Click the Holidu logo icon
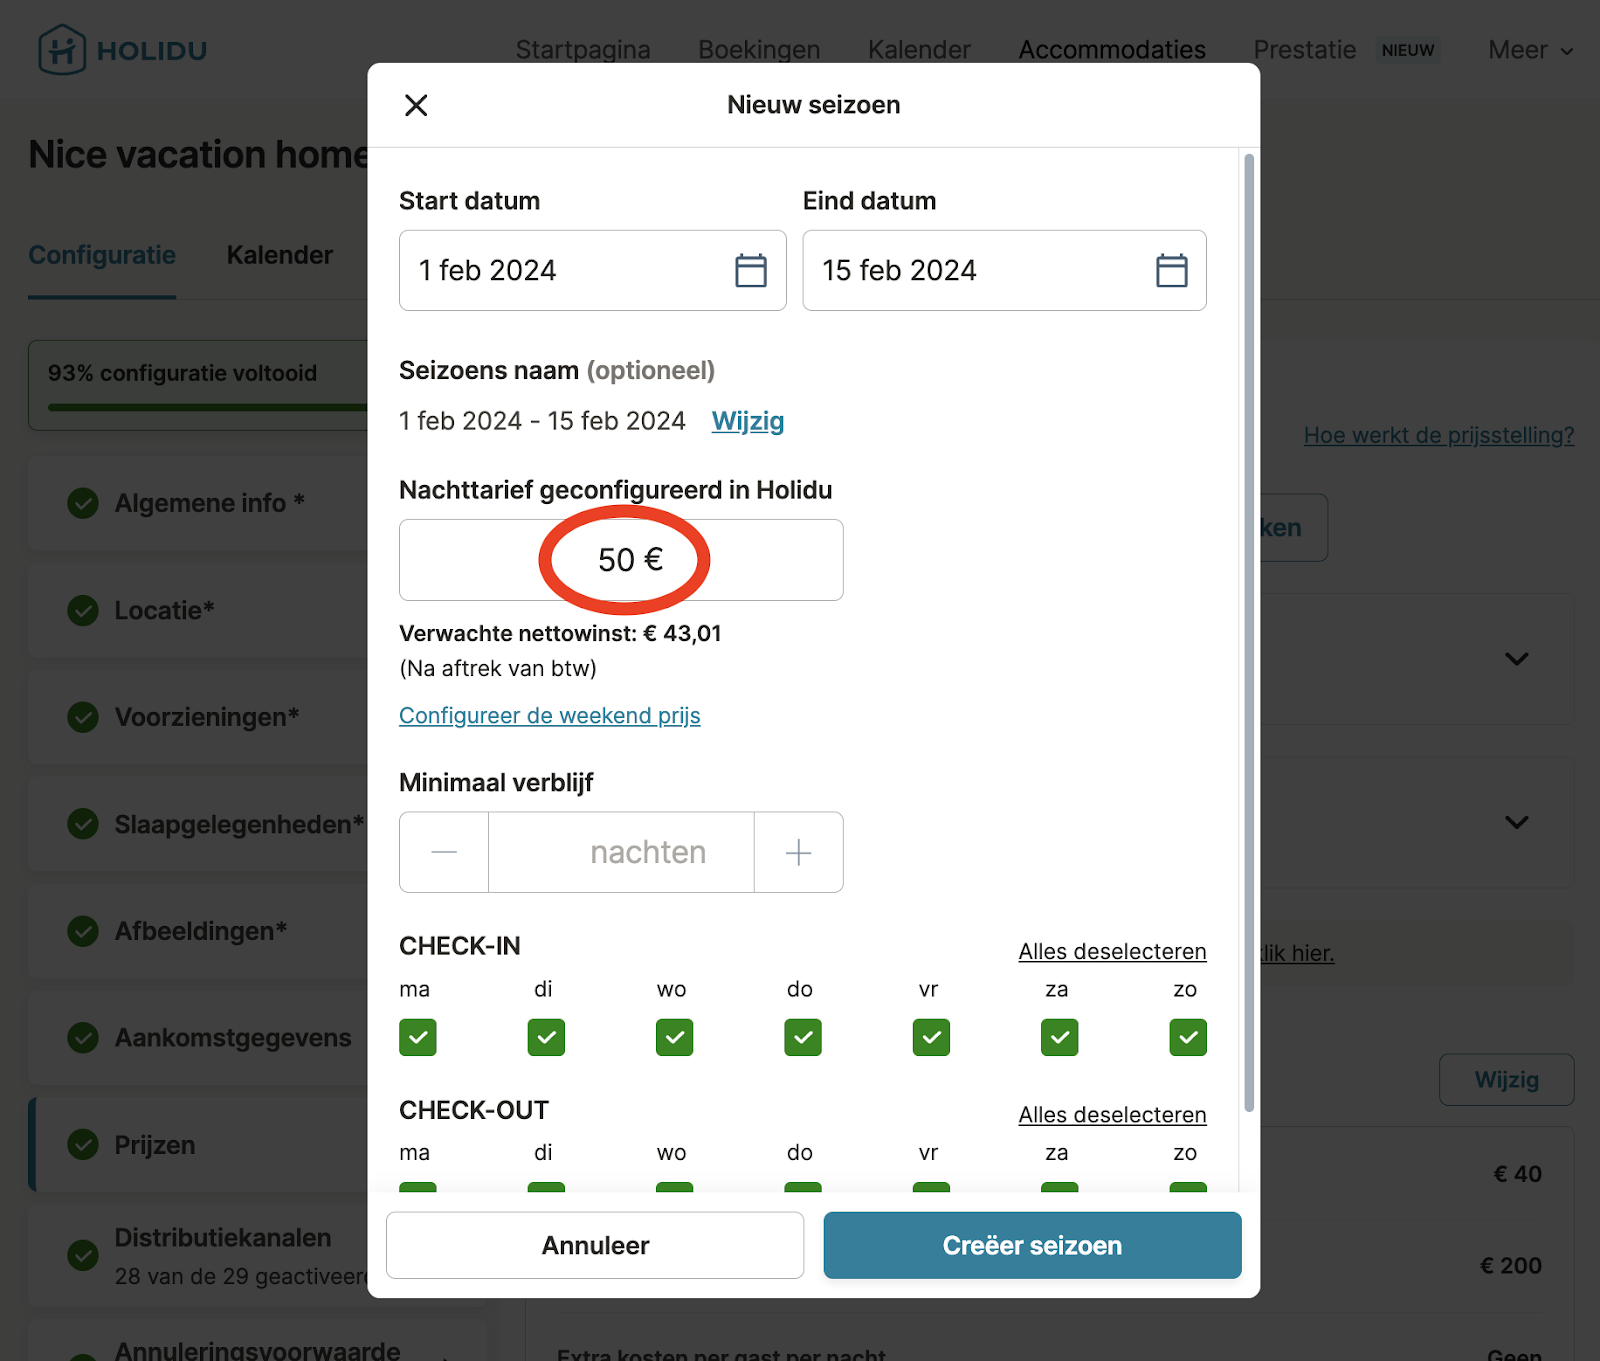The height and width of the screenshot is (1361, 1600). tap(62, 50)
